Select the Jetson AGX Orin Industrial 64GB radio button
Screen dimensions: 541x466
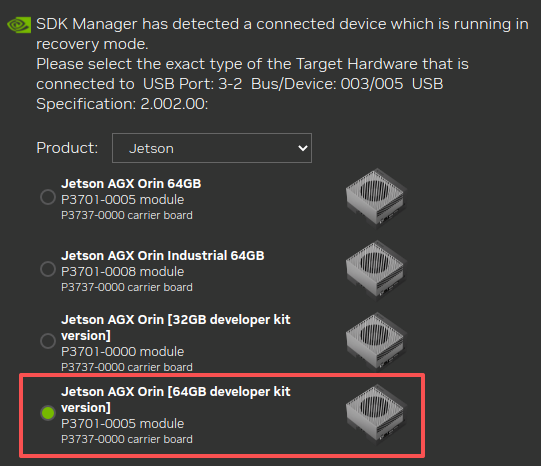[x=48, y=269]
